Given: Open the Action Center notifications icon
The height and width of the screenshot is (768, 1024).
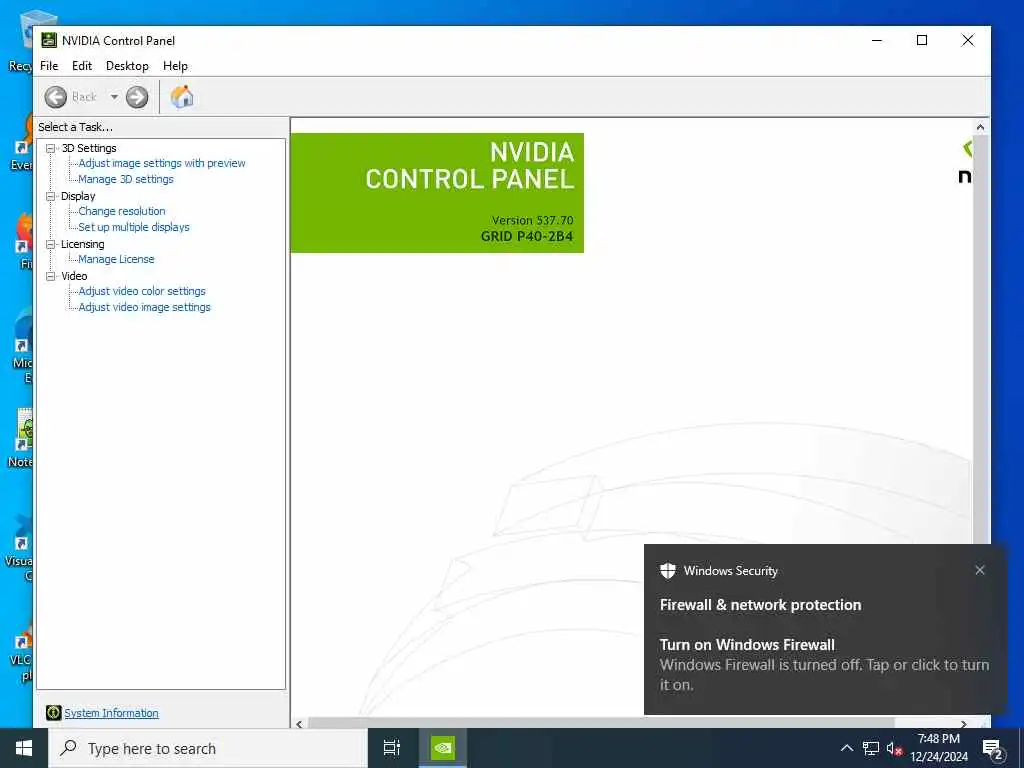Looking at the screenshot, I should click(x=993, y=749).
